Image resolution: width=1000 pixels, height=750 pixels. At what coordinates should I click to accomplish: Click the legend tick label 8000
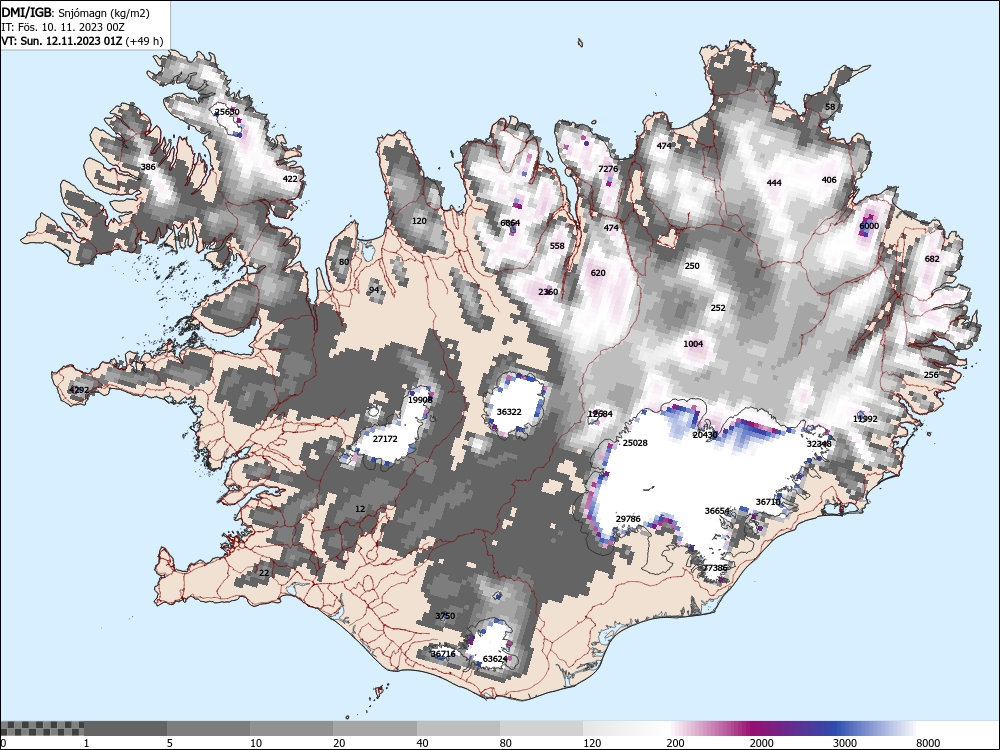[928, 743]
